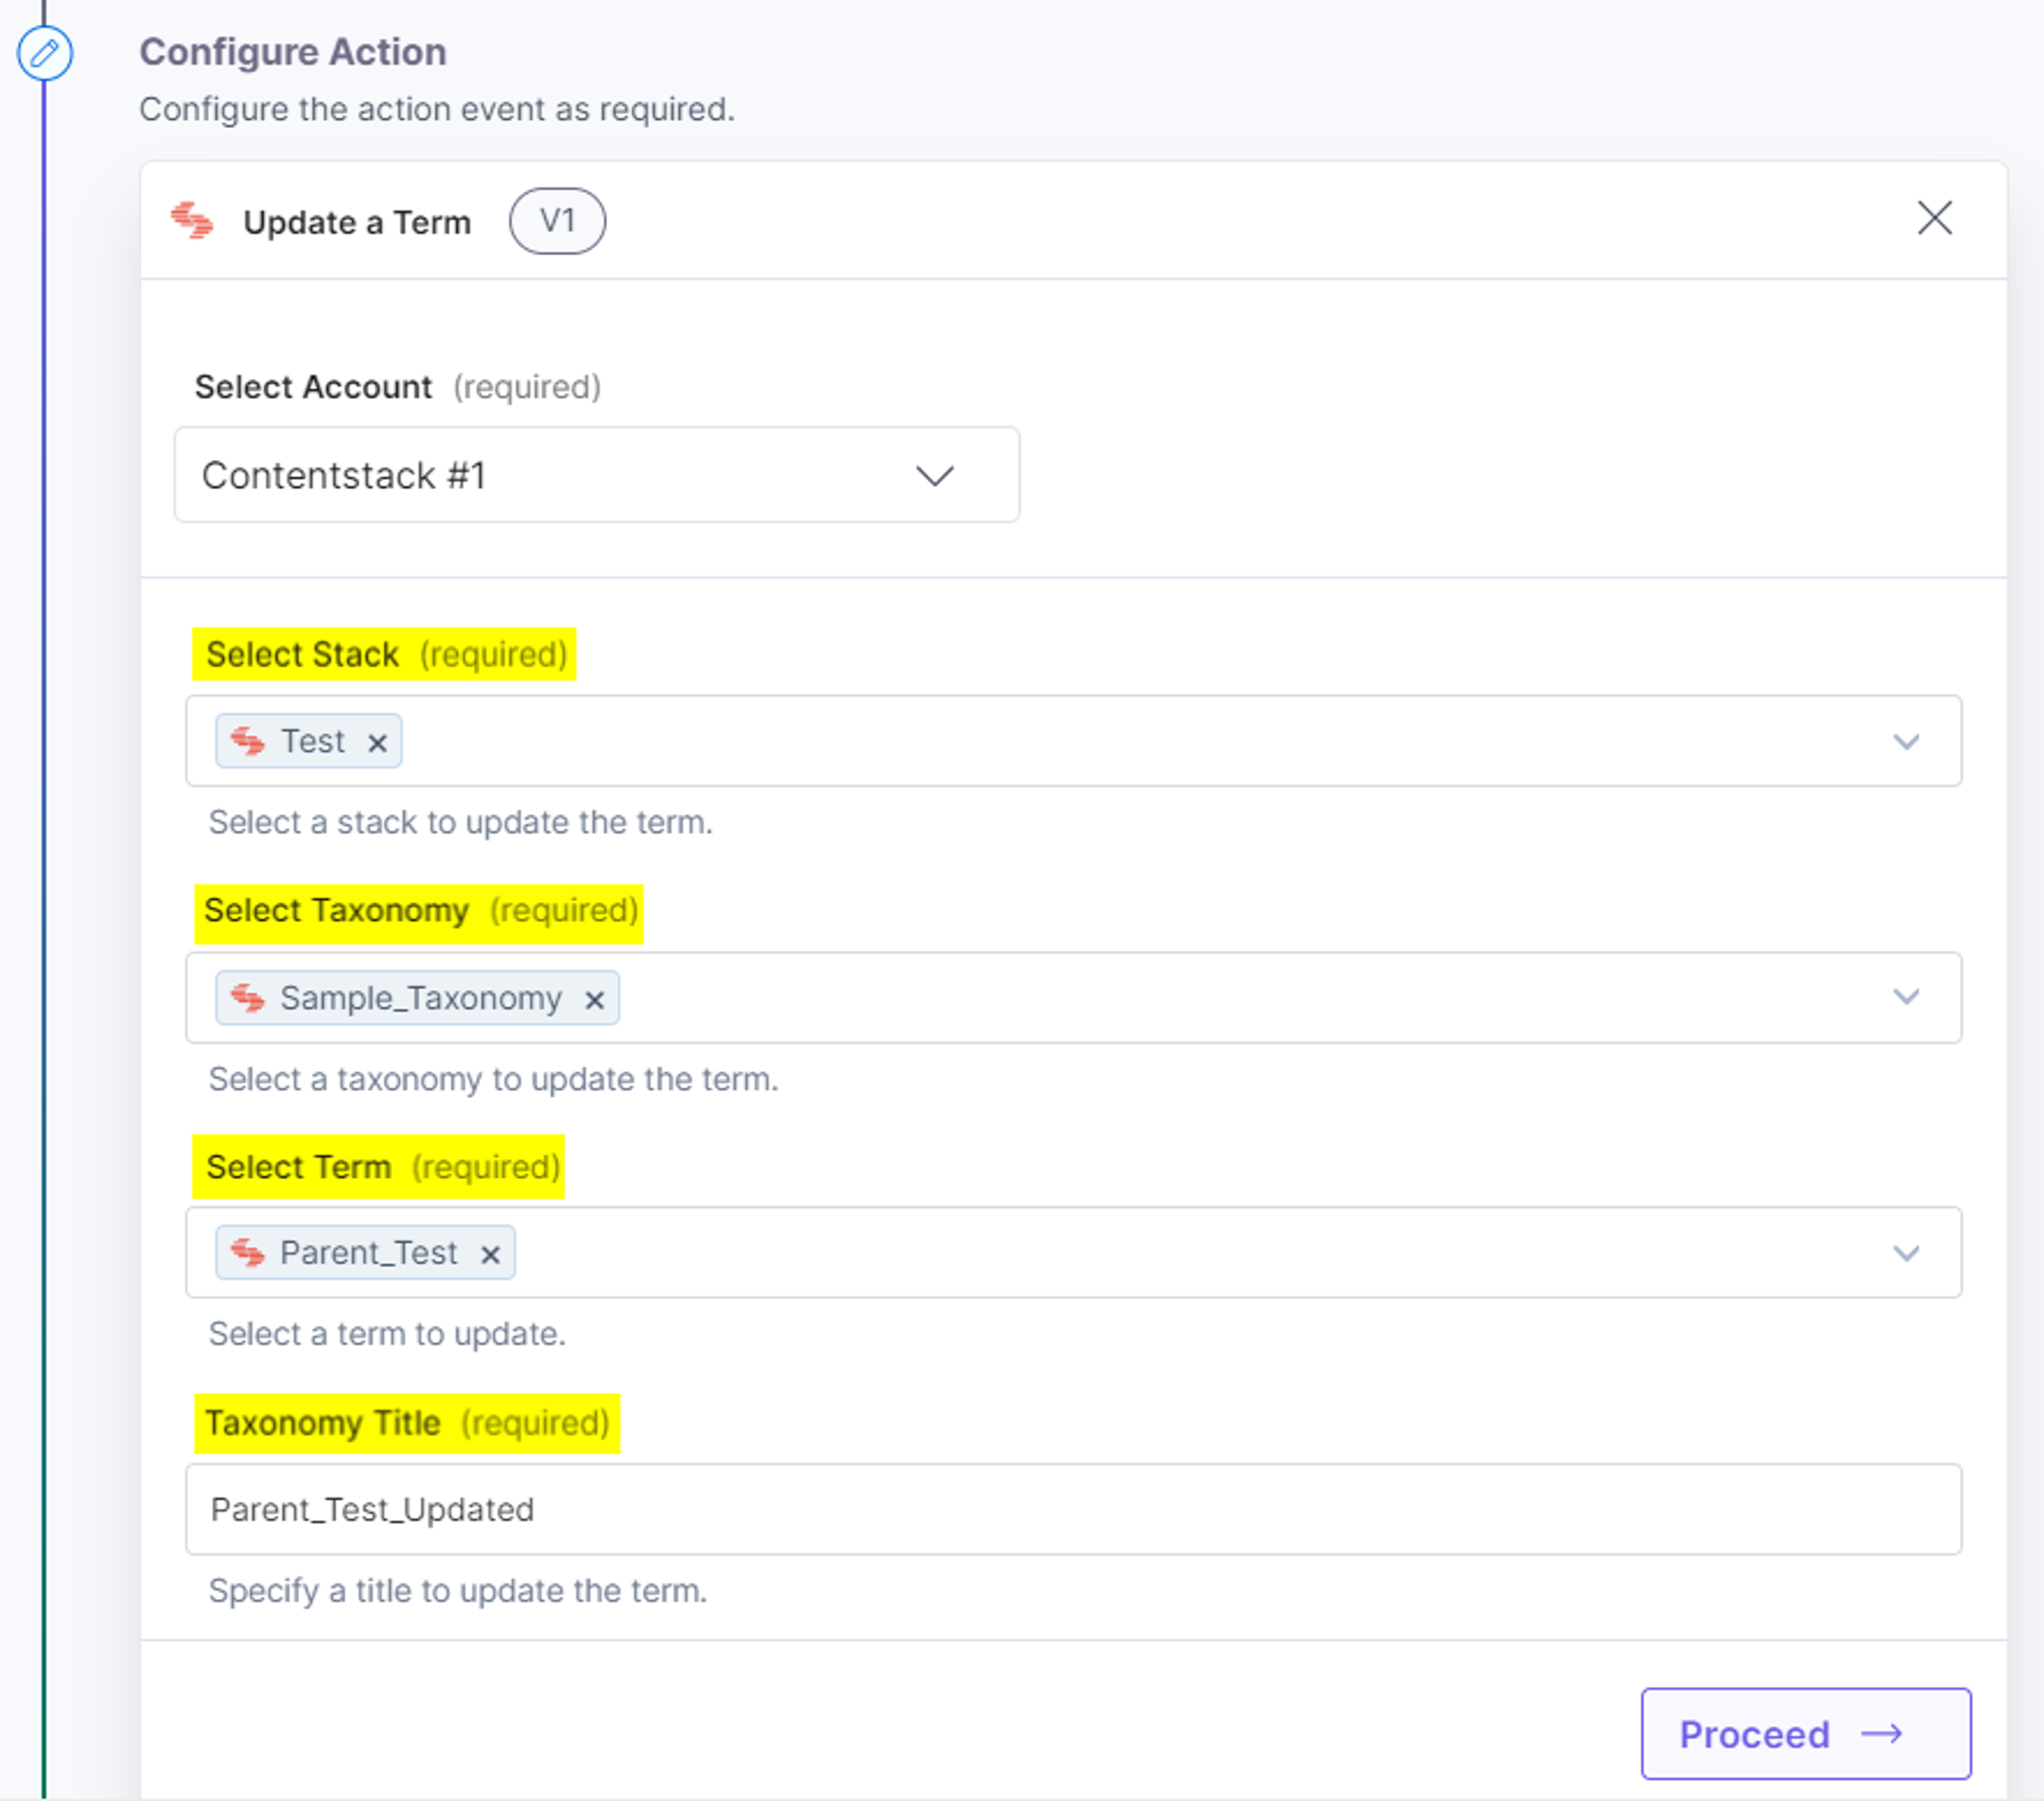Click the Proceed button

click(1805, 1734)
